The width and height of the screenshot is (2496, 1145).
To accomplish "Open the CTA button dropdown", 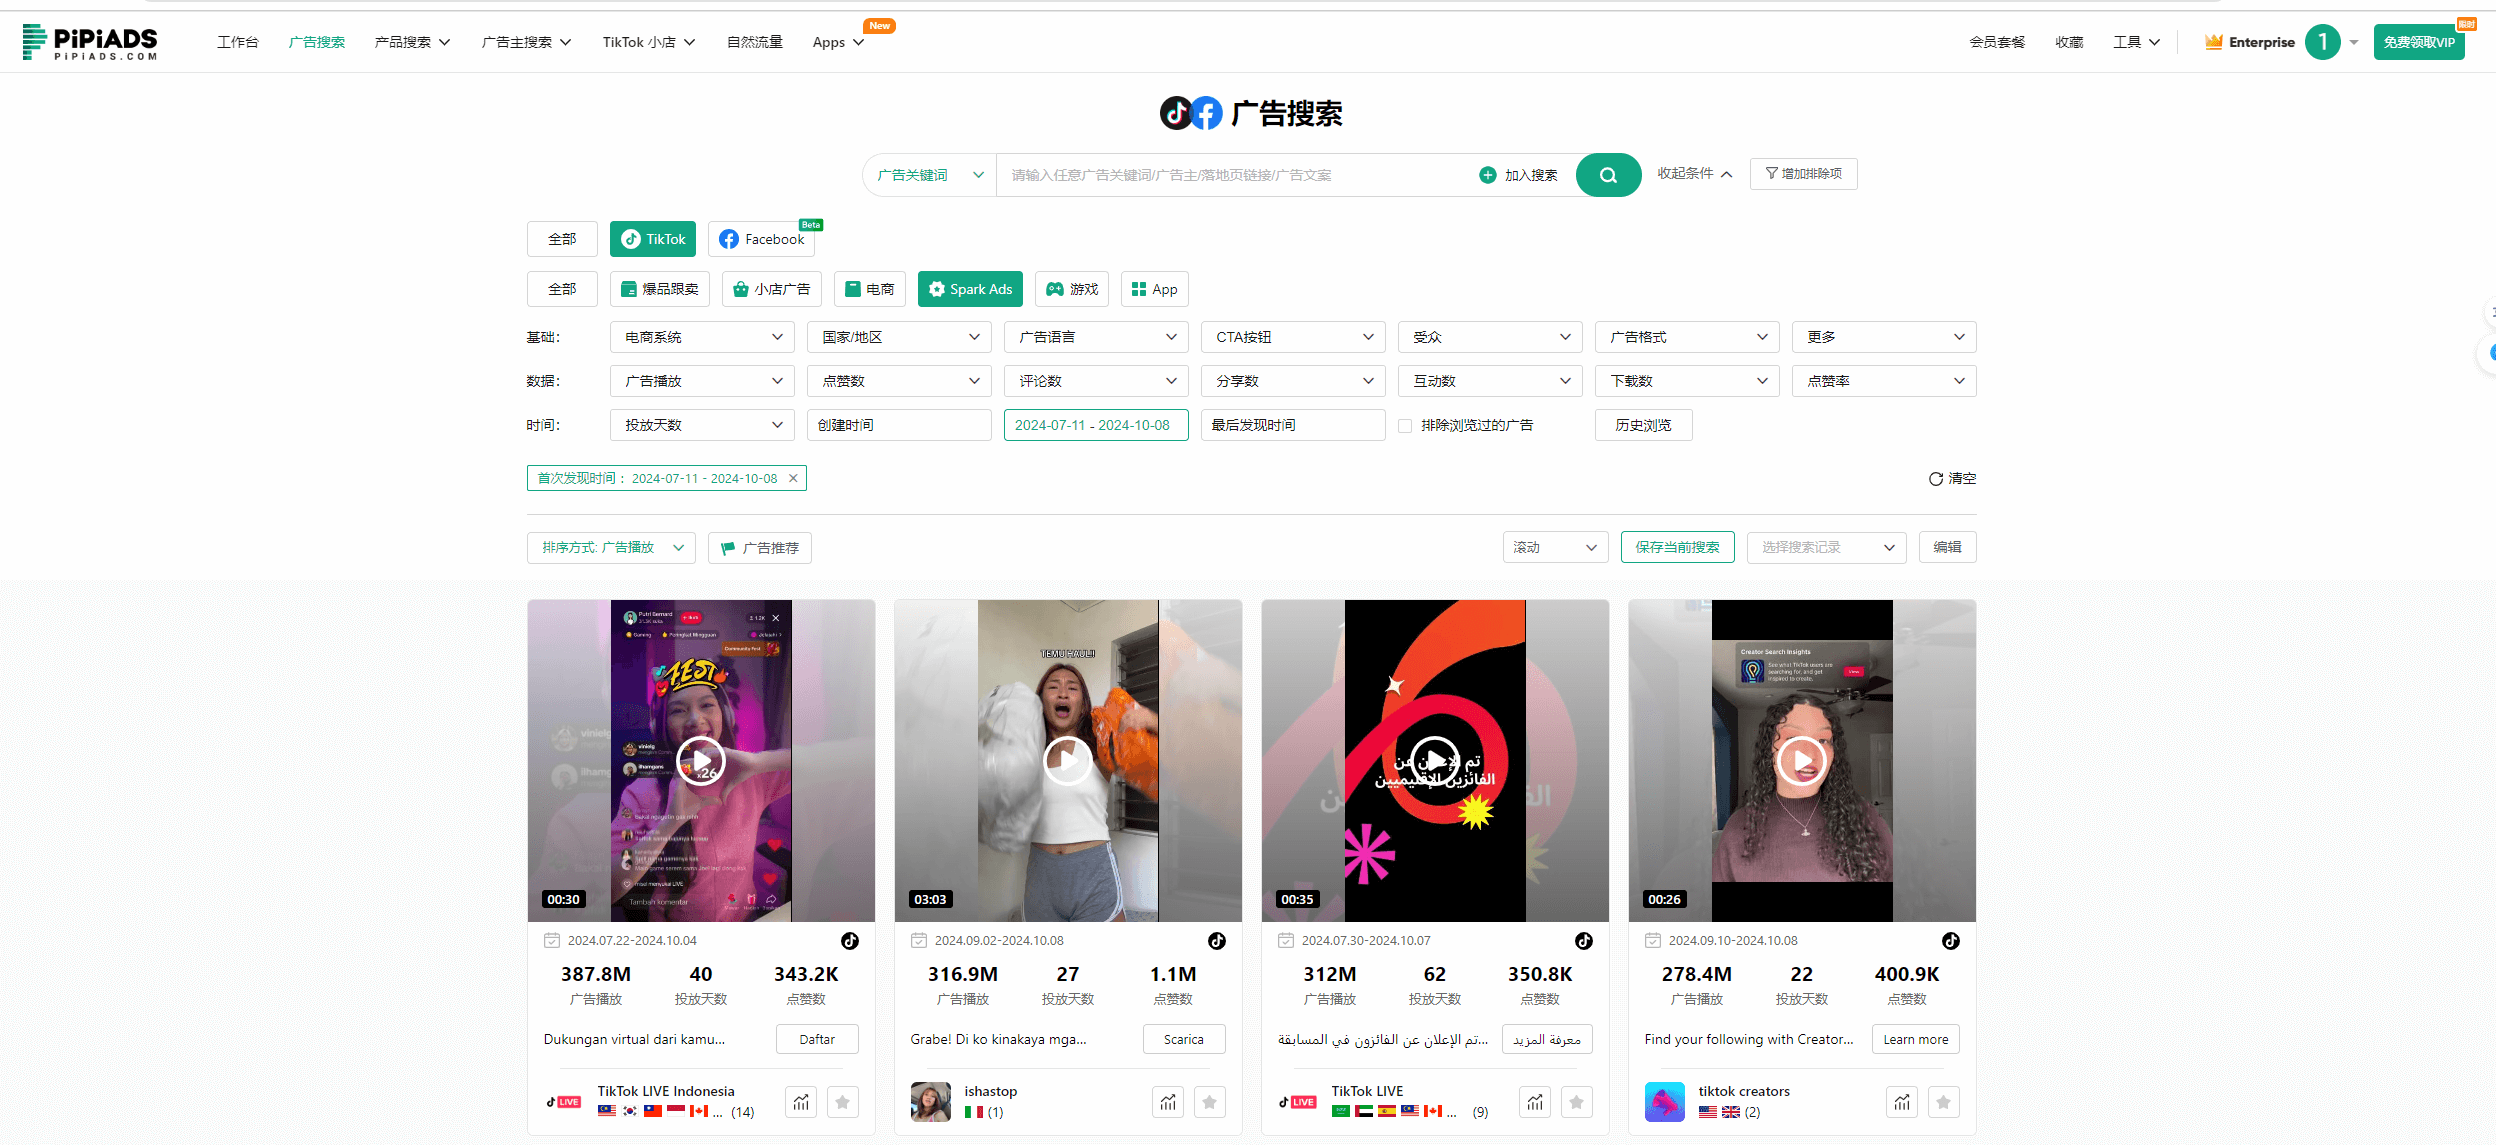I will point(1292,337).
